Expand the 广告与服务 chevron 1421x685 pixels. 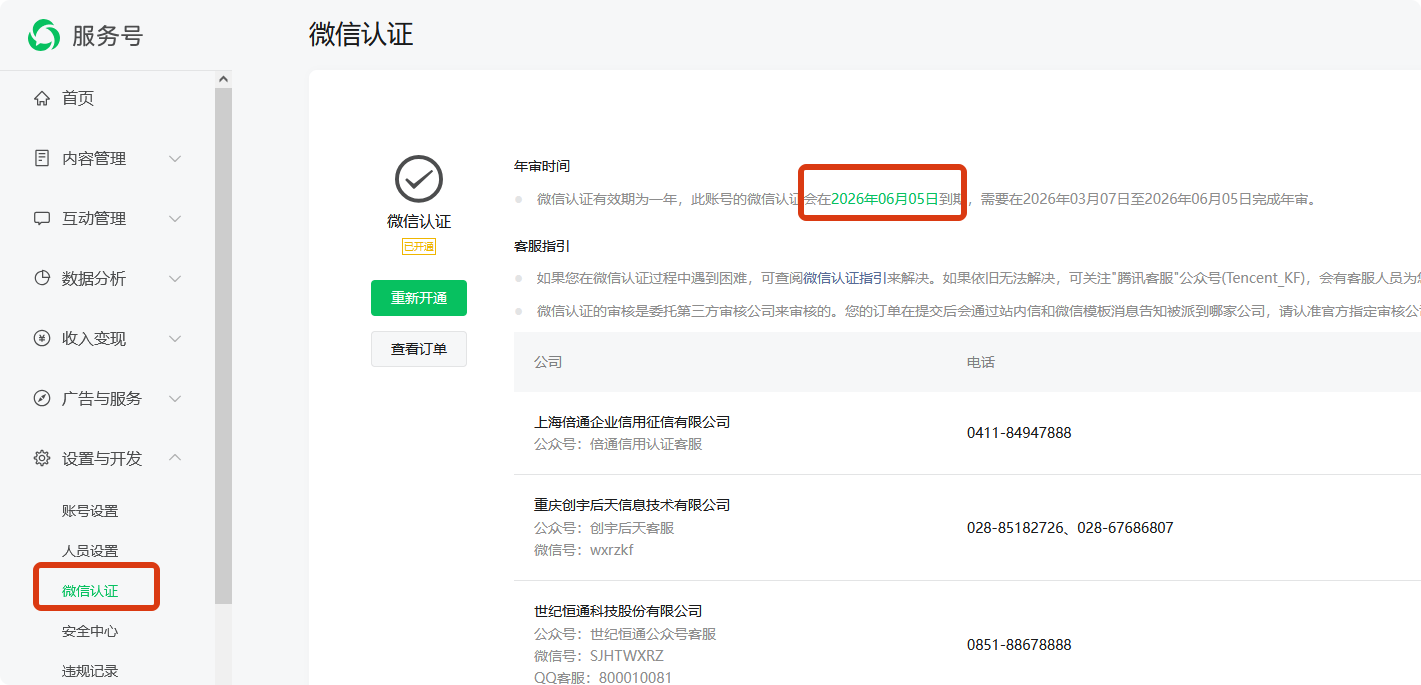click(x=175, y=398)
